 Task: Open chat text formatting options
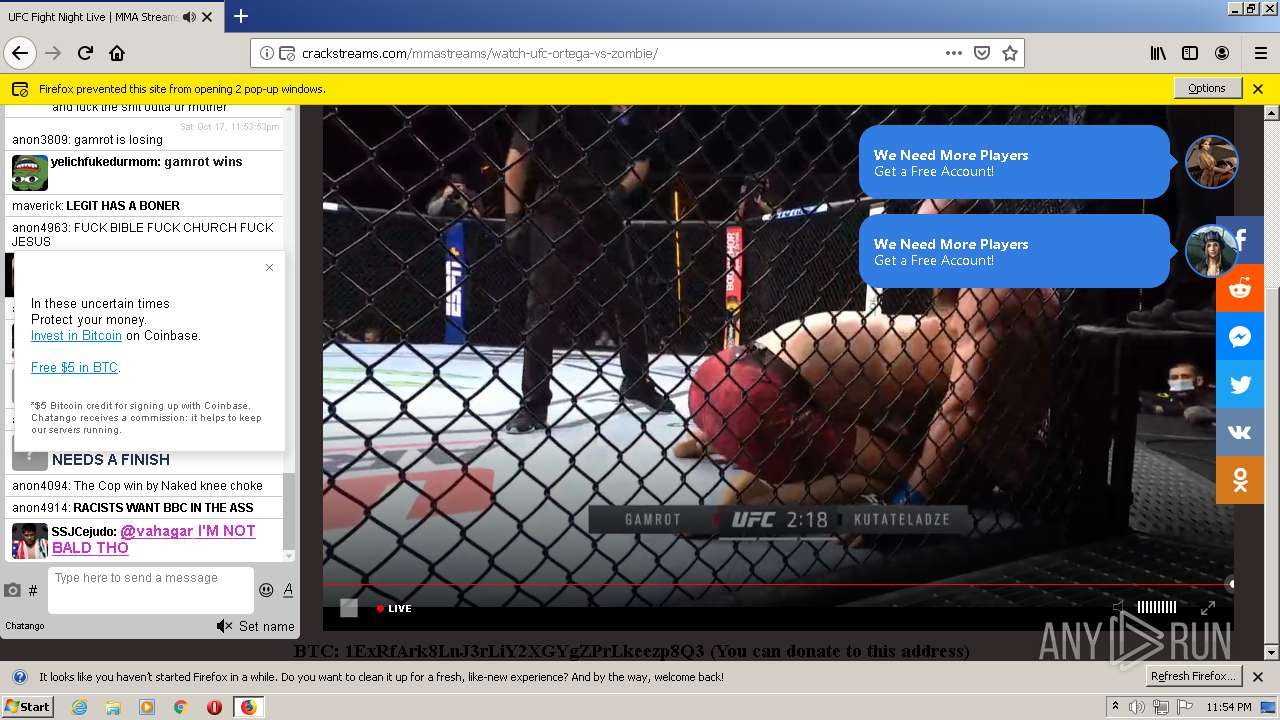pos(288,590)
